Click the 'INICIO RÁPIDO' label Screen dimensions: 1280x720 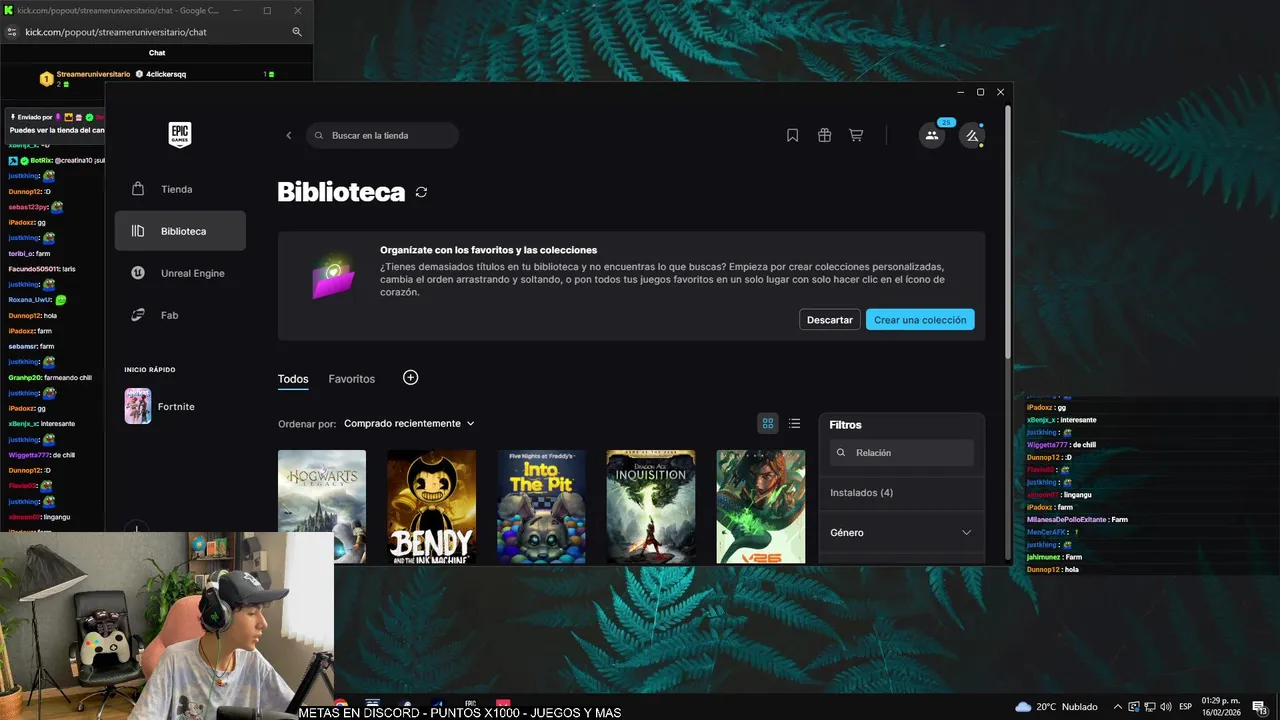(150, 370)
